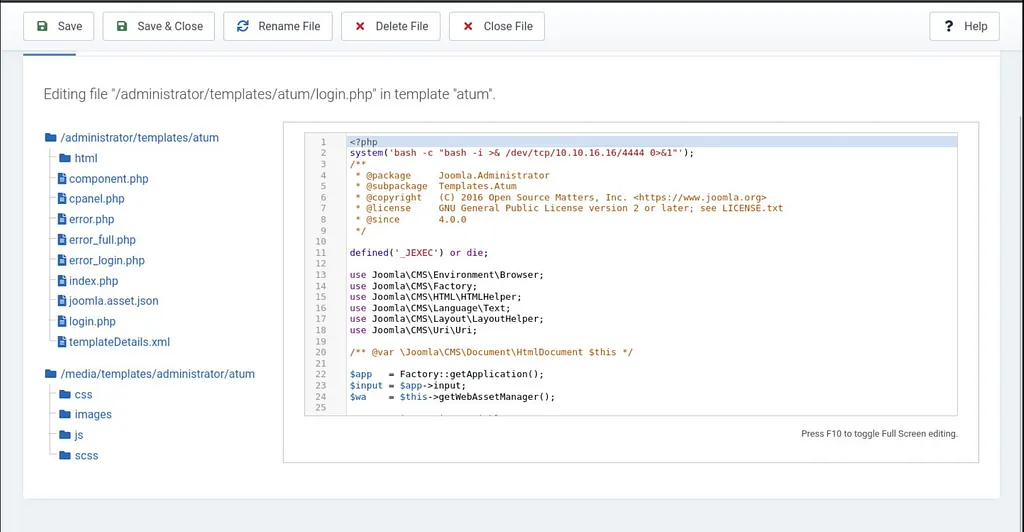
Task: Click the $app = Factory::getApplication() line
Action: [x=446, y=374]
